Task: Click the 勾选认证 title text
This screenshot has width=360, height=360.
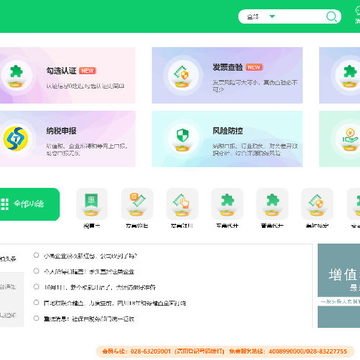Action: click(61, 71)
